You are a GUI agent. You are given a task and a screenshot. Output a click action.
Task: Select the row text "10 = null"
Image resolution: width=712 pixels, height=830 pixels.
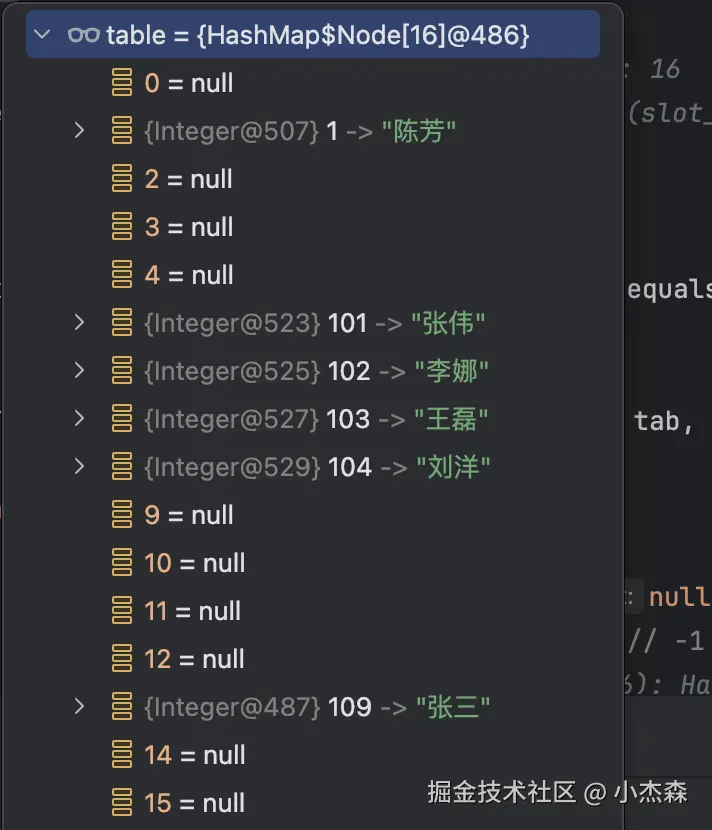(x=194, y=563)
